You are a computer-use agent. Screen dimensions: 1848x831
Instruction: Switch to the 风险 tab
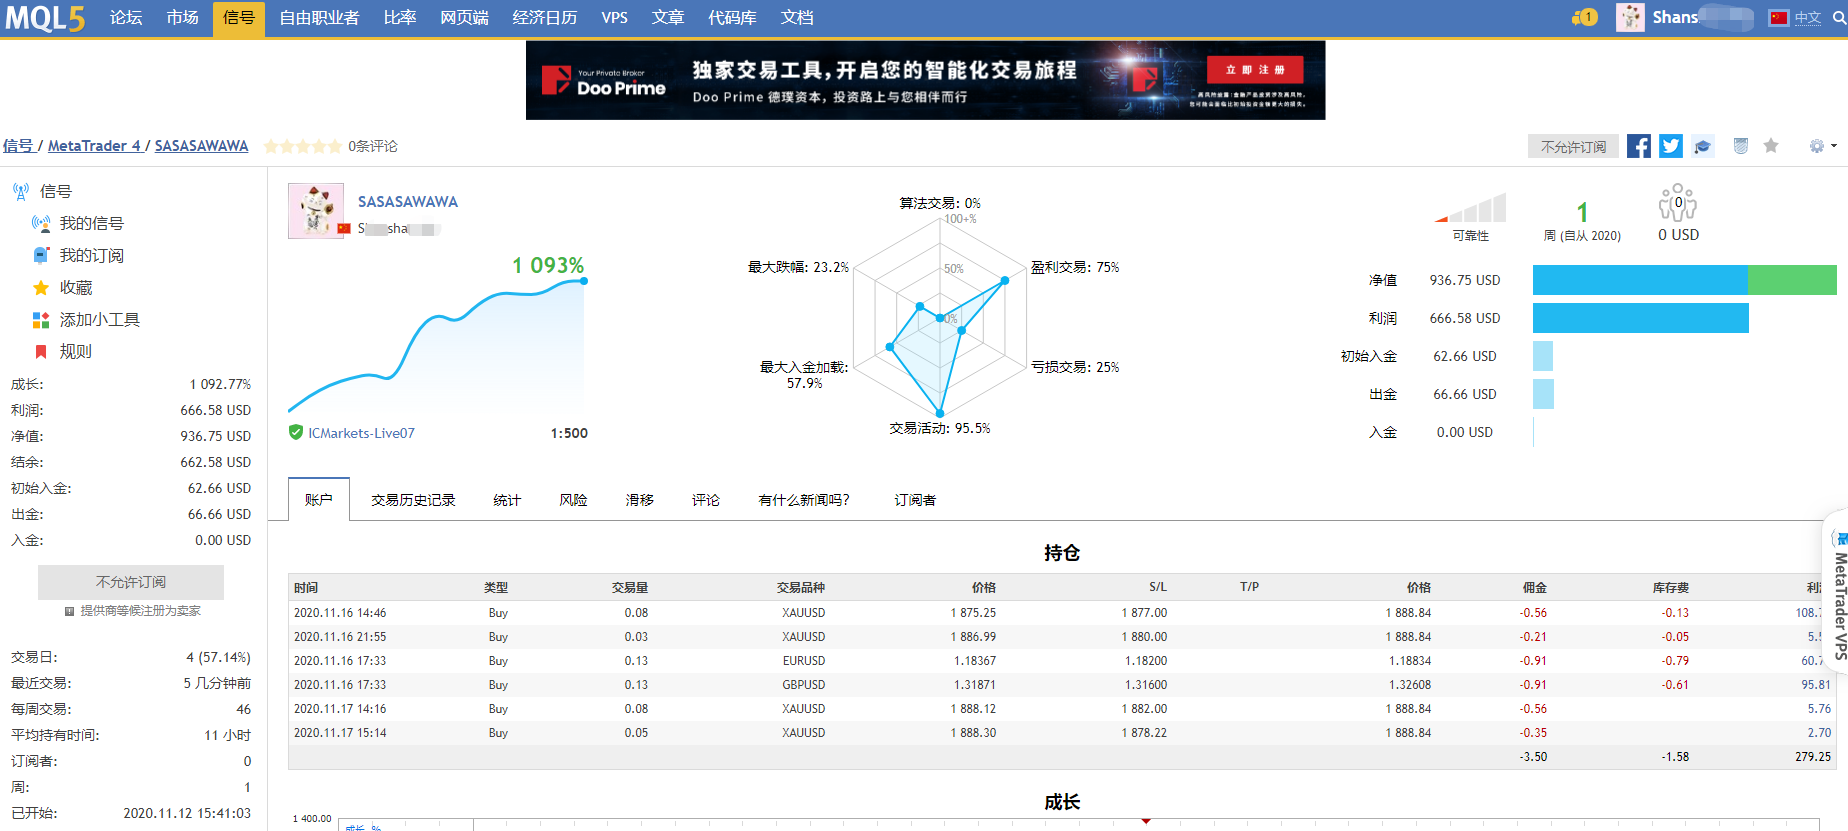pyautogui.click(x=573, y=500)
